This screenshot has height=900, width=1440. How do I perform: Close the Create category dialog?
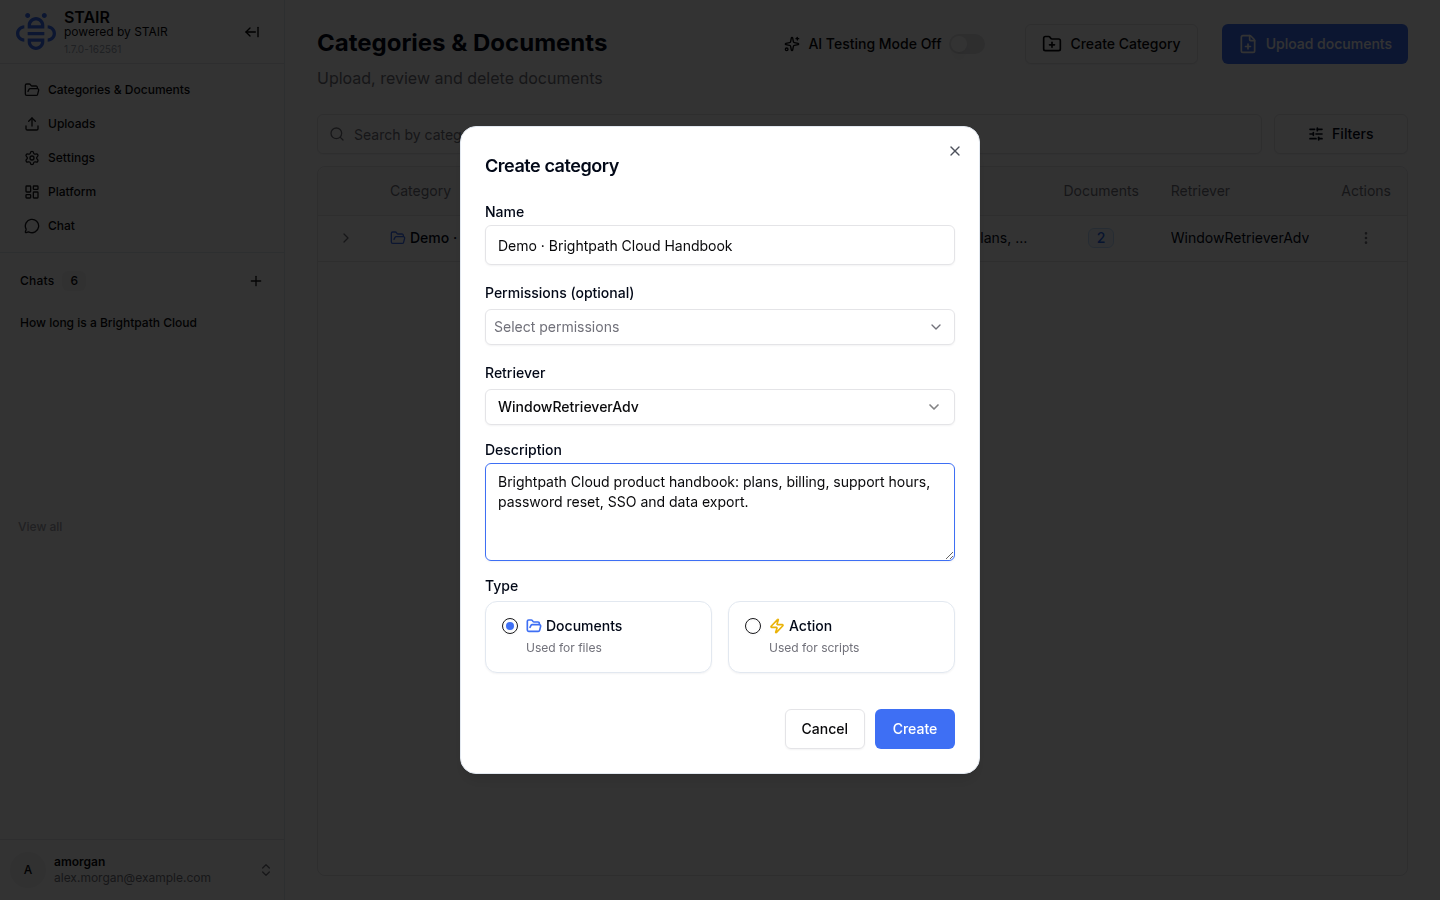click(x=955, y=151)
